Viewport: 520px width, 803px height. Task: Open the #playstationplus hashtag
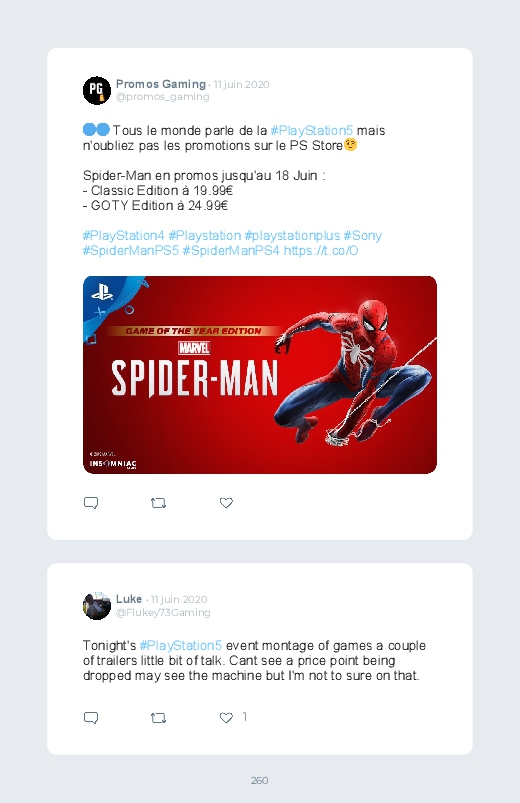[292, 236]
